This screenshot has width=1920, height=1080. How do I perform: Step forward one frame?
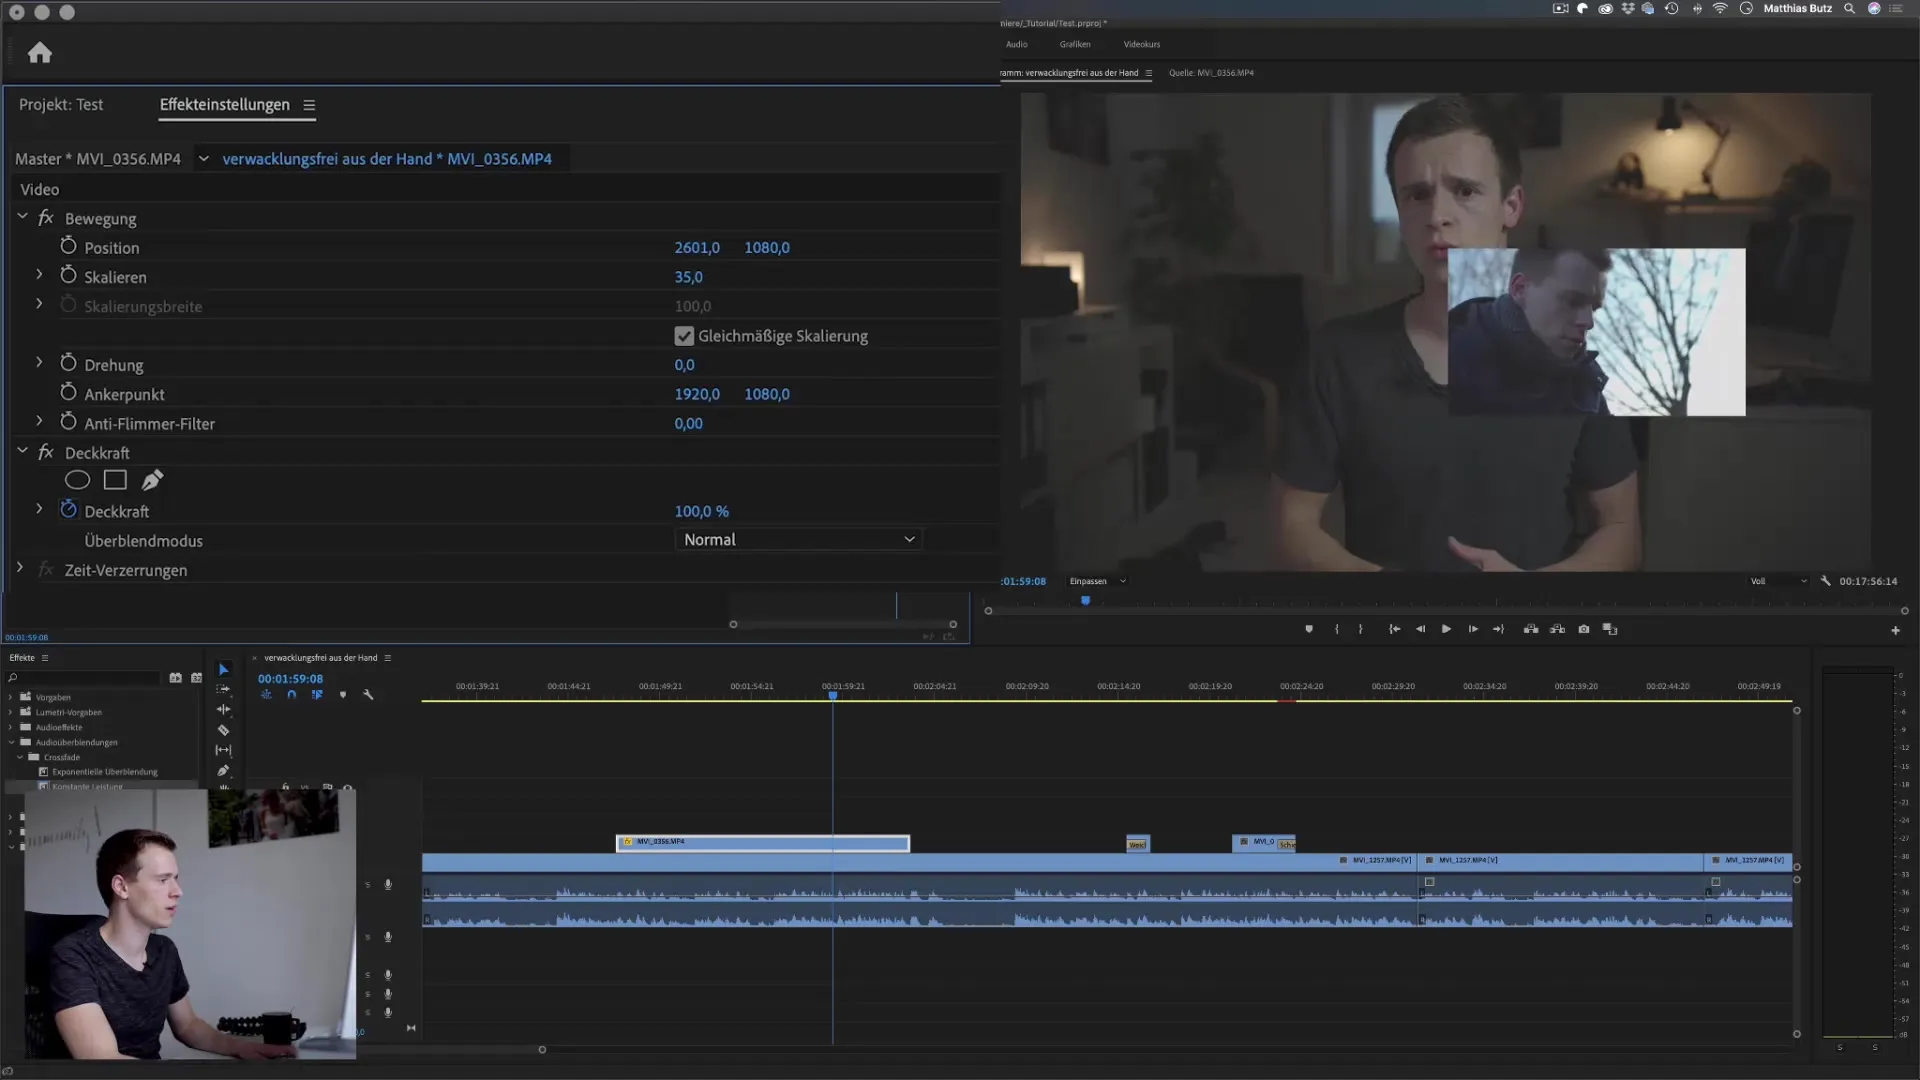click(1473, 629)
